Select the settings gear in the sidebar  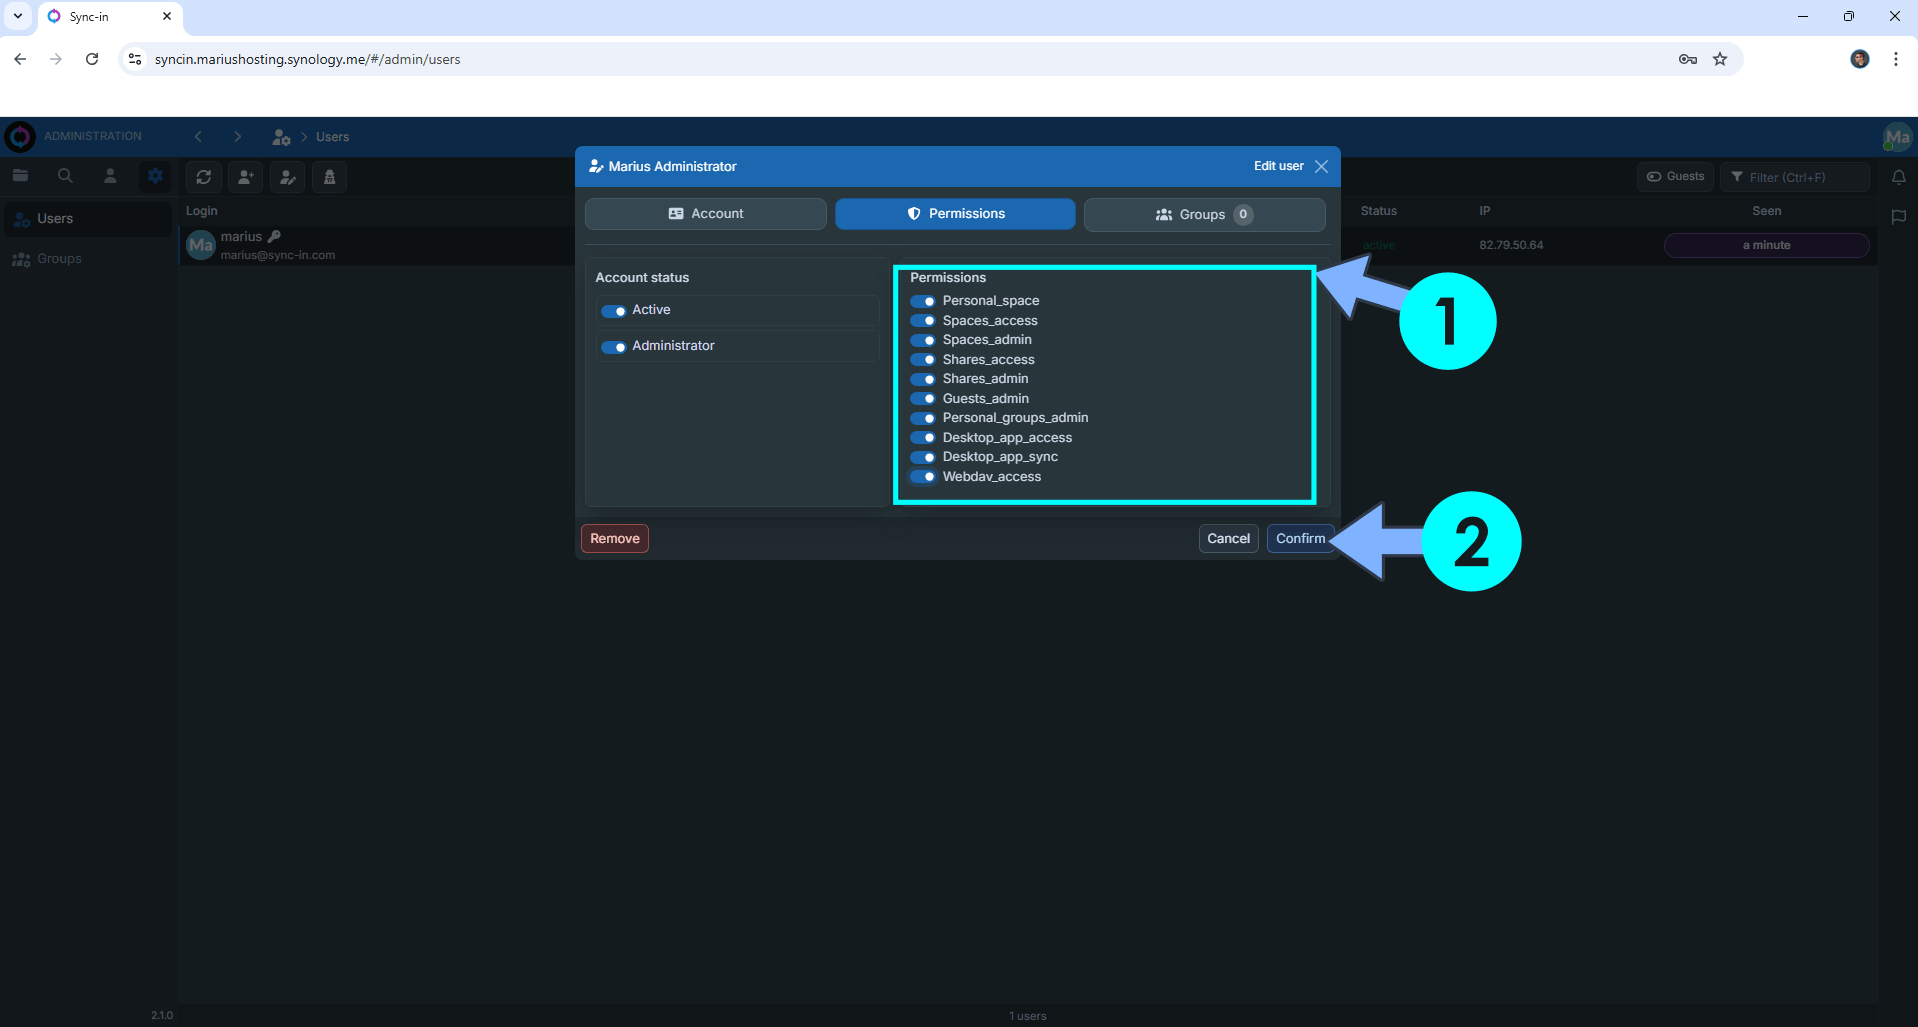155,175
